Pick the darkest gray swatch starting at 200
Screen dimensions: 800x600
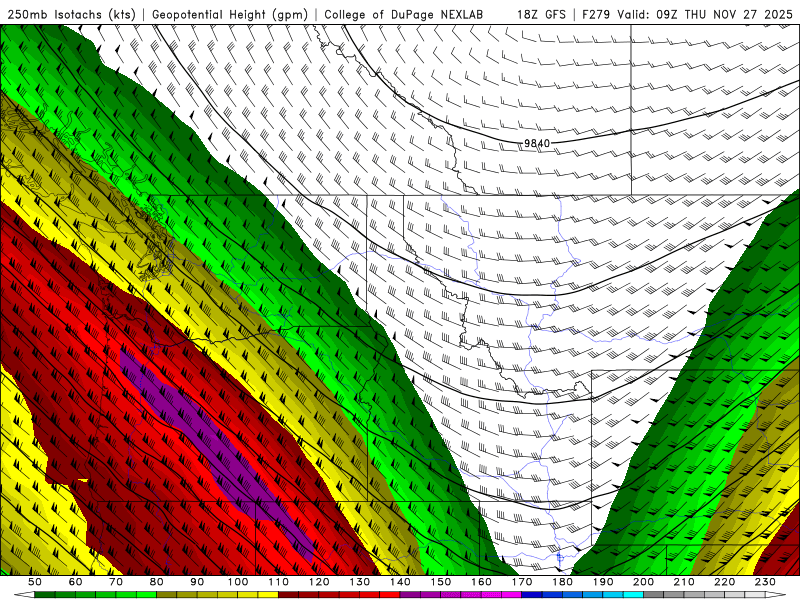click(x=654, y=594)
